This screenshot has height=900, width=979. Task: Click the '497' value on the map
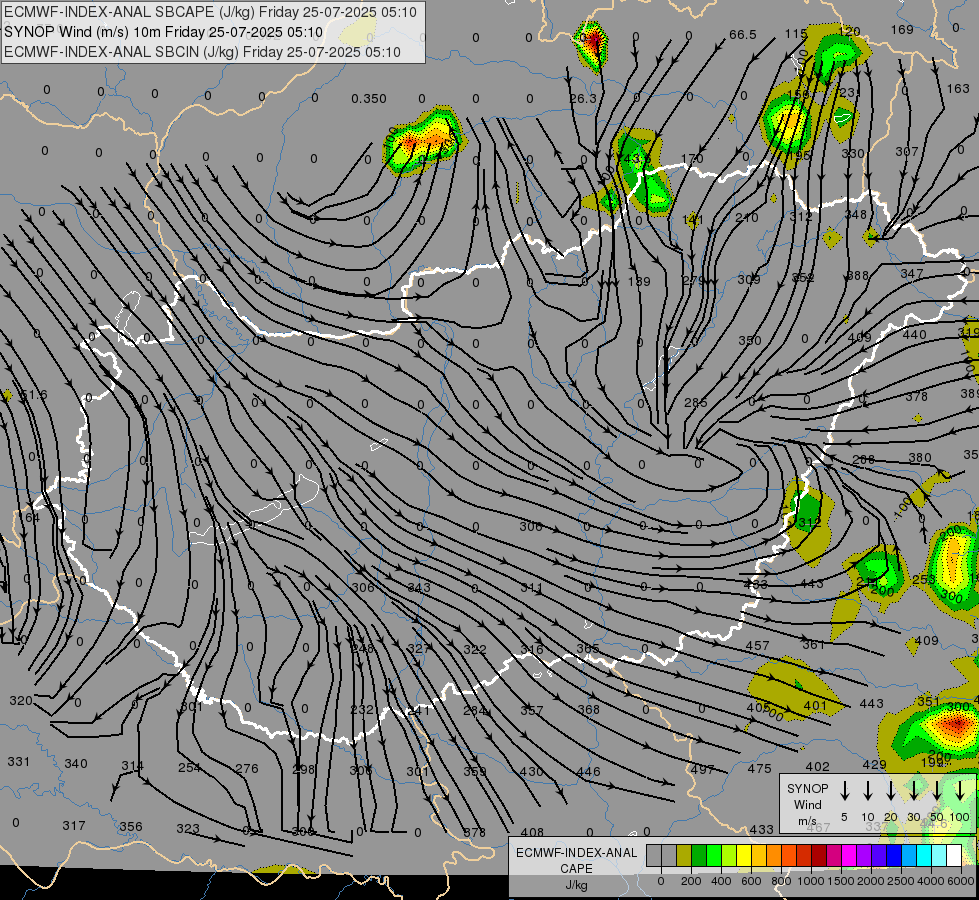[x=702, y=769]
